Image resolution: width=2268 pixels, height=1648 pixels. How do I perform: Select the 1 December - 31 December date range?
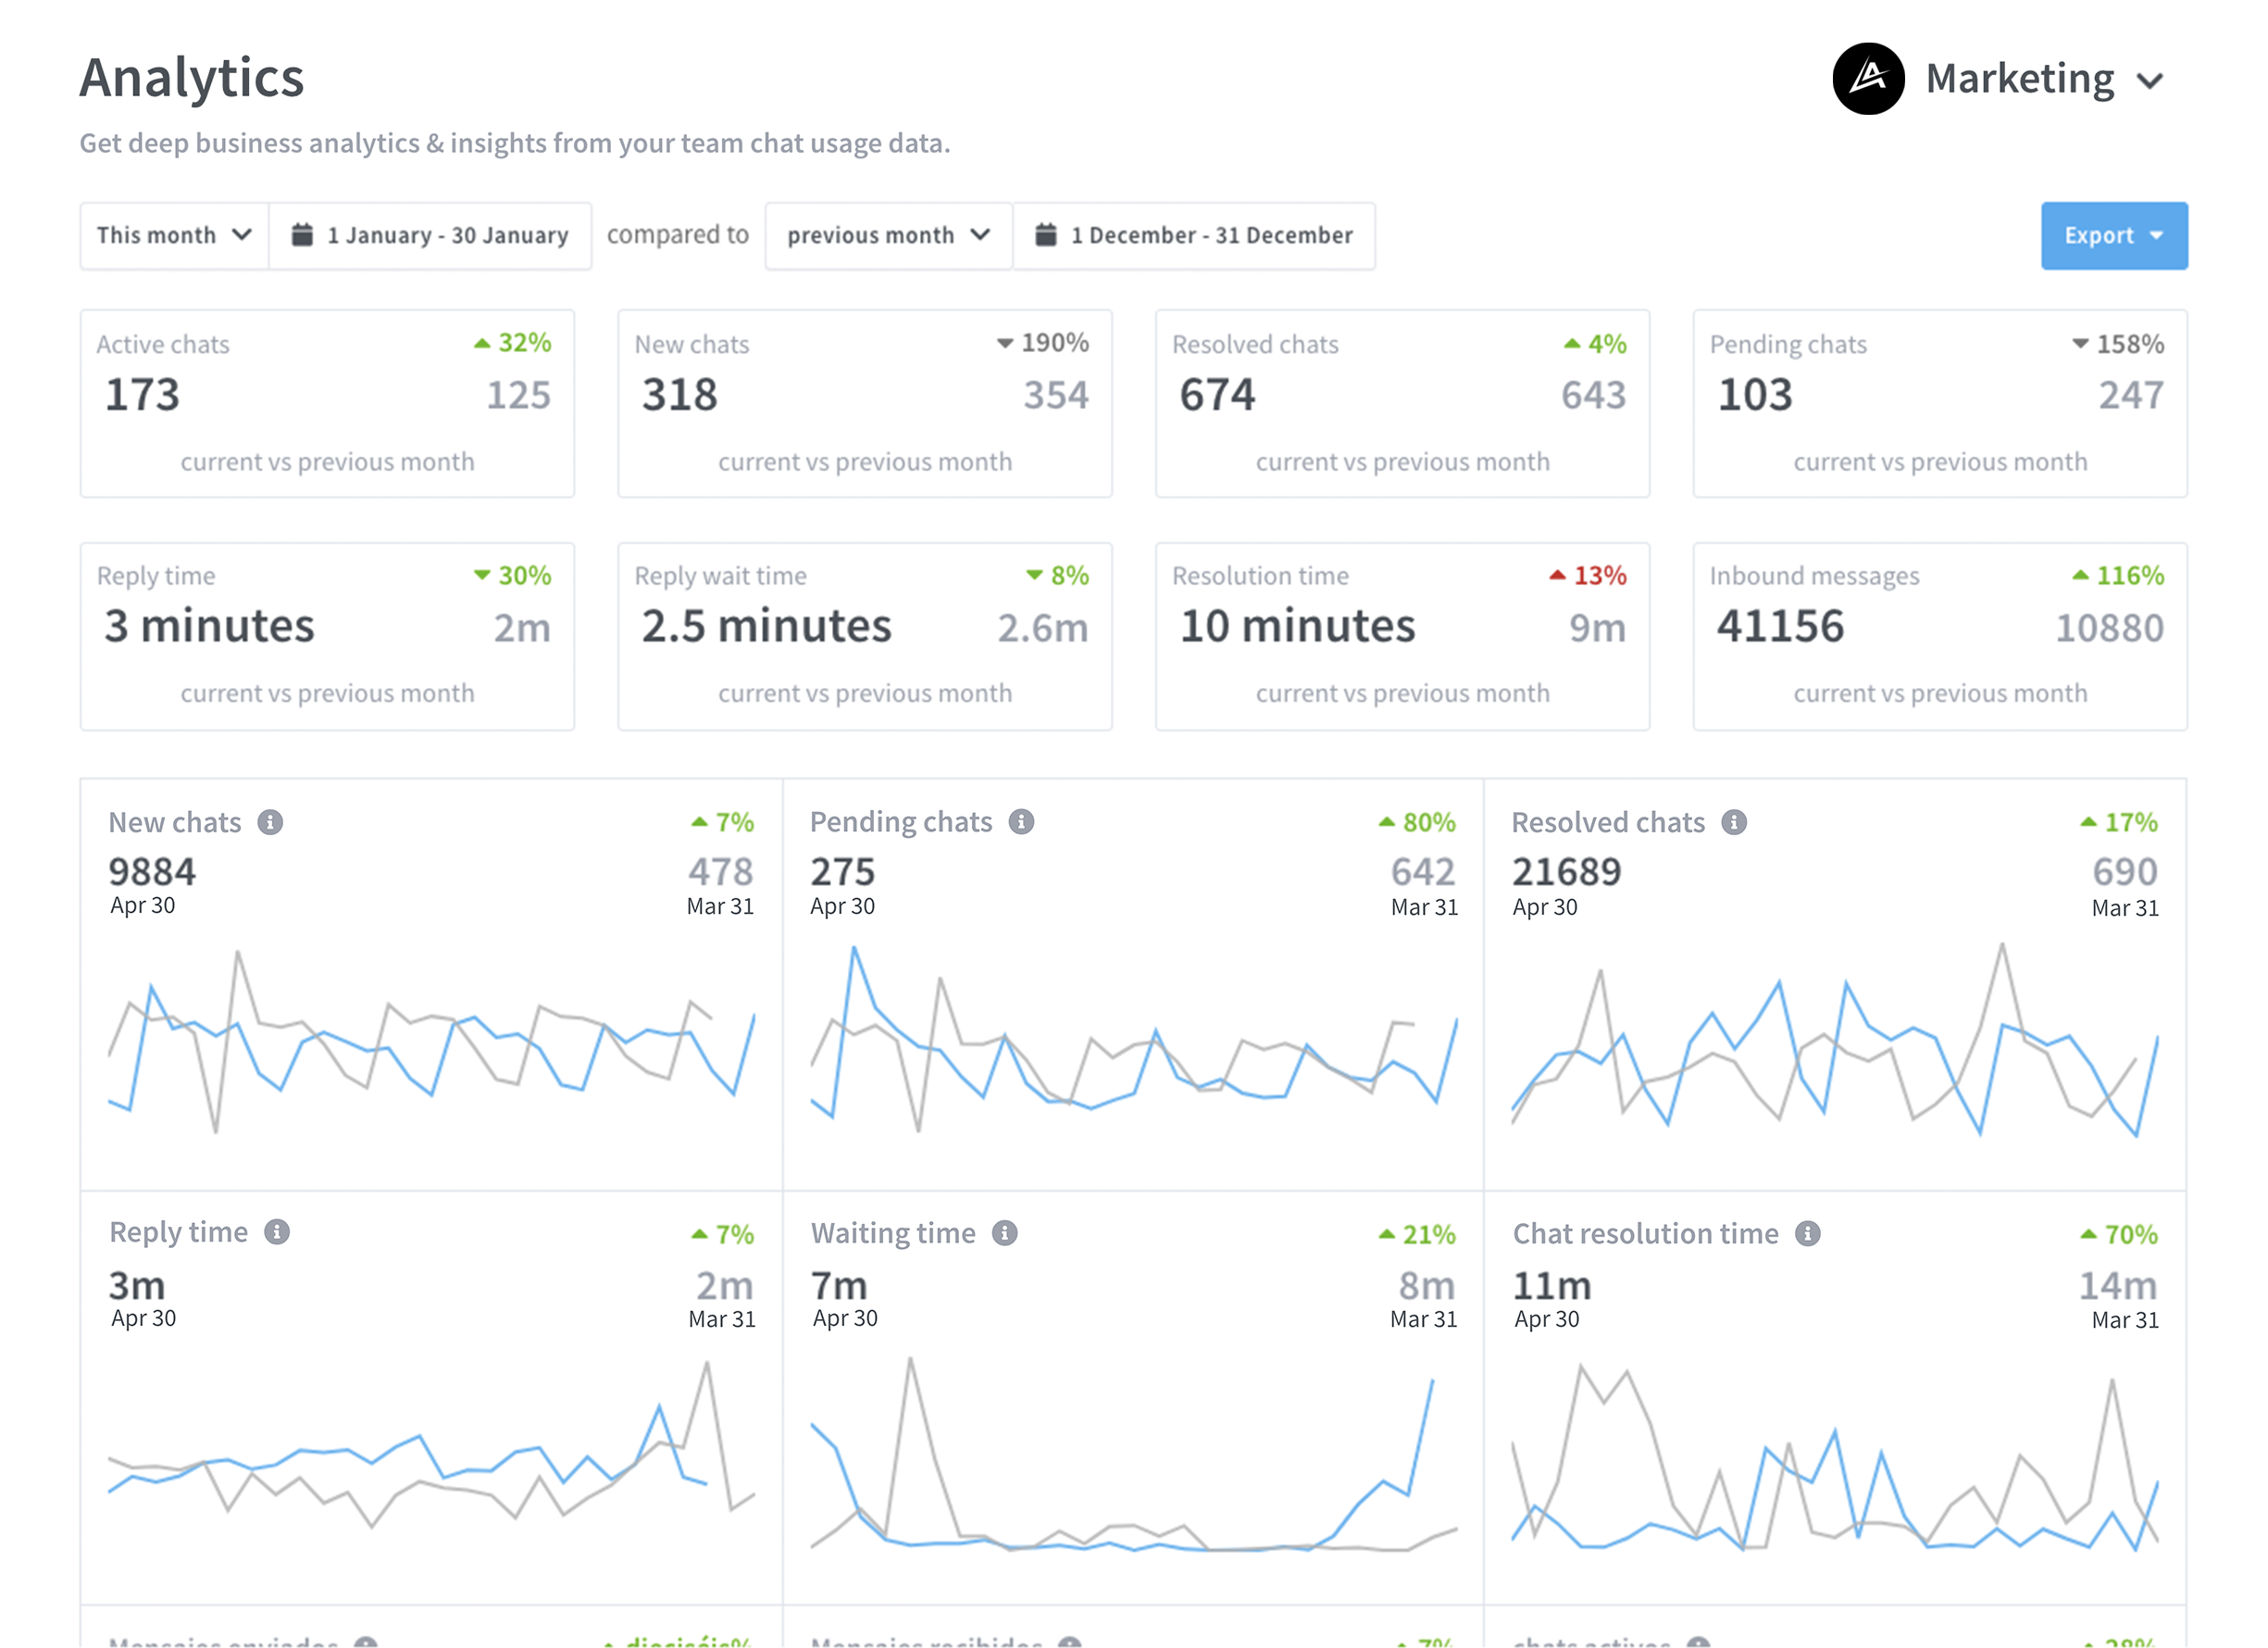click(x=1194, y=236)
